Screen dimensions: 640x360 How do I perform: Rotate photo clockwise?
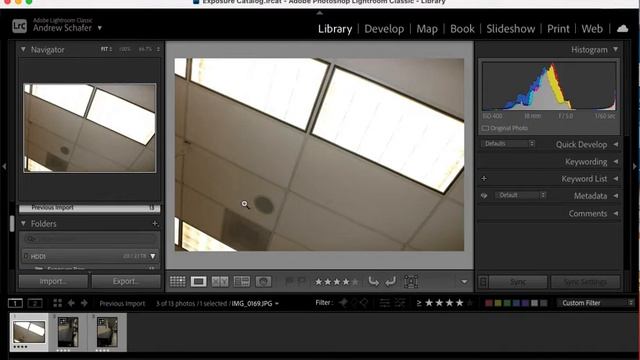tap(391, 281)
